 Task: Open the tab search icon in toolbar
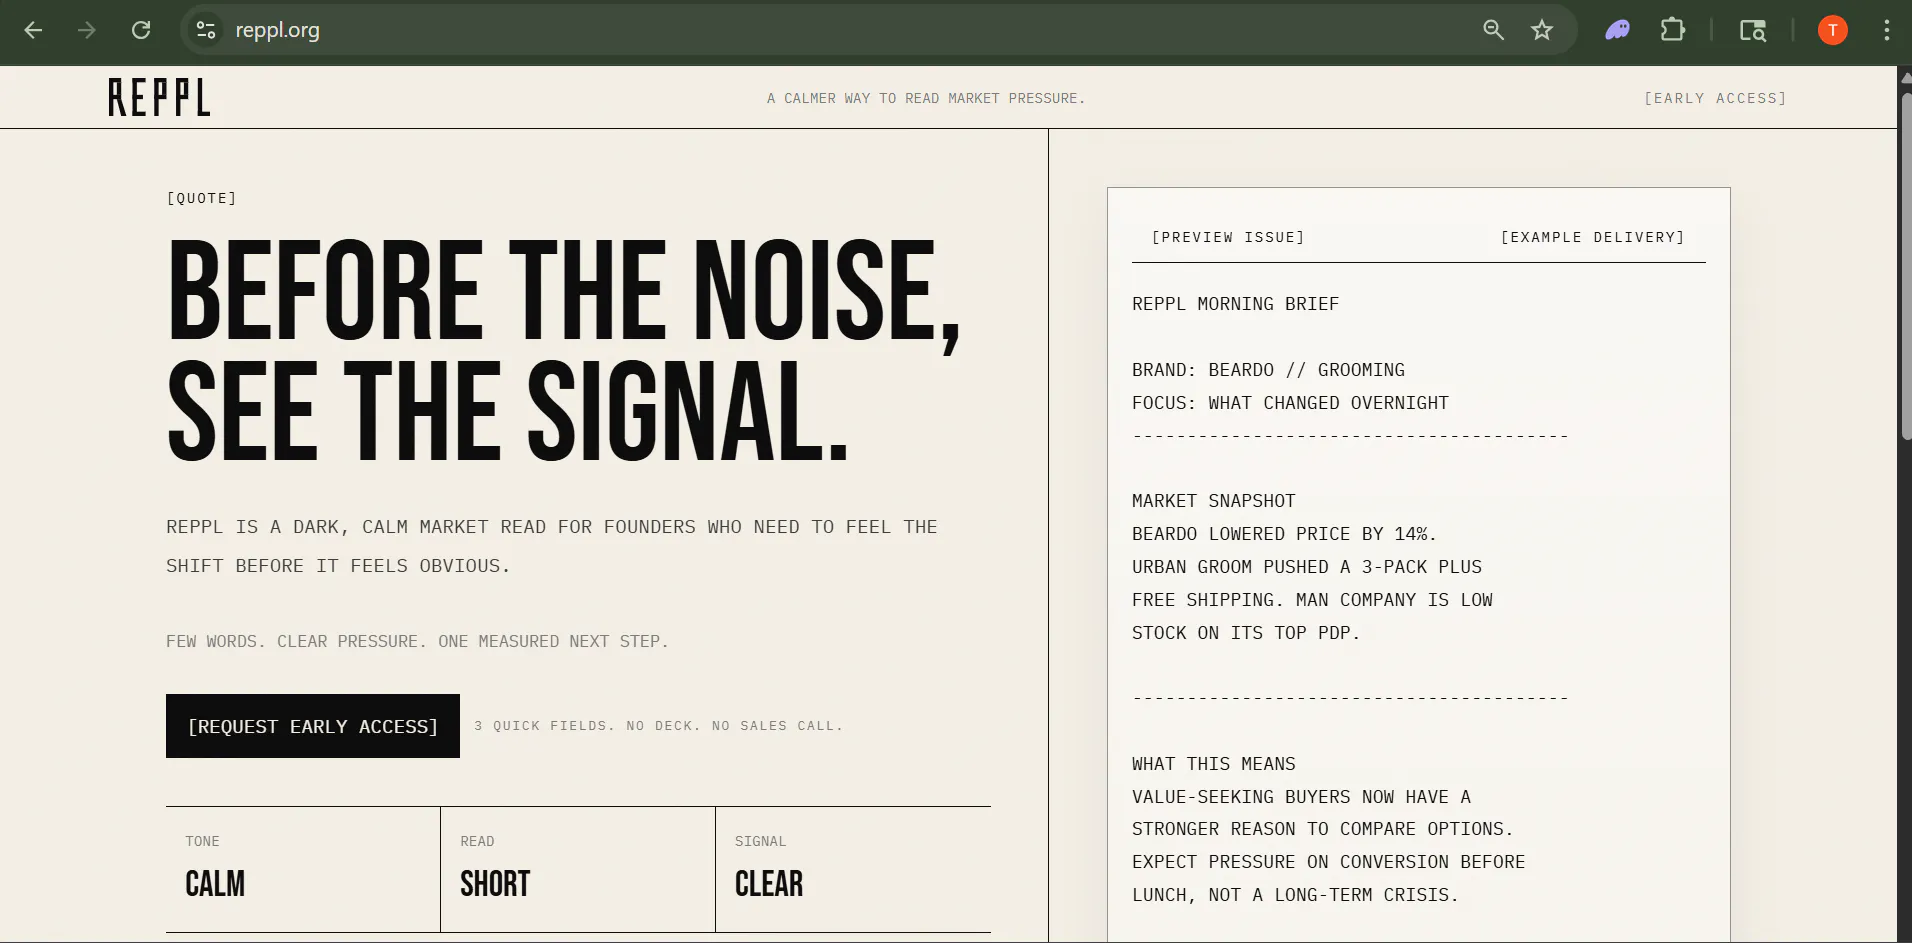coord(1753,30)
